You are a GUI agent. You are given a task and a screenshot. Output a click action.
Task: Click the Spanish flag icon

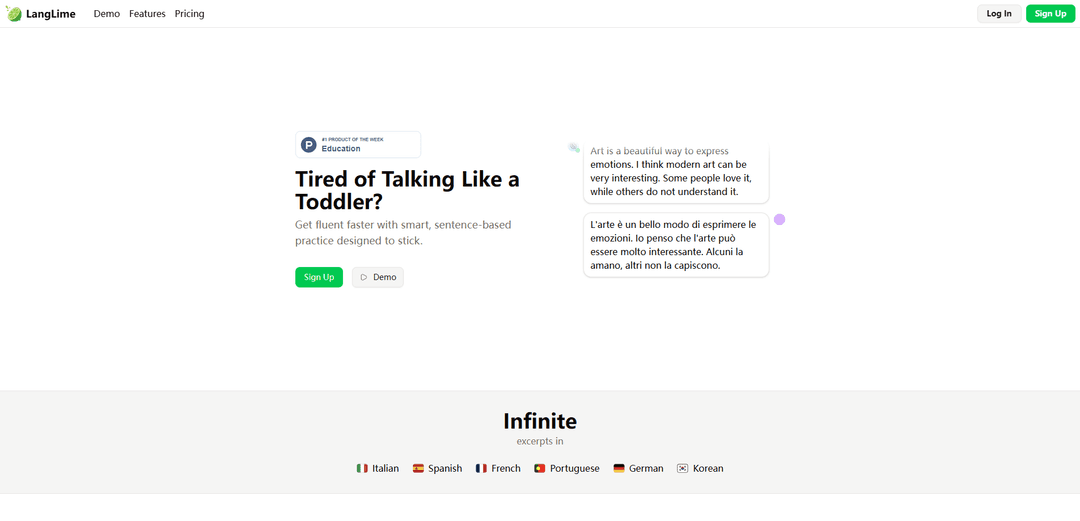418,468
